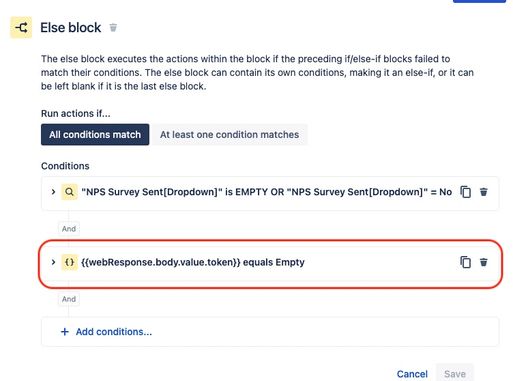The width and height of the screenshot is (513, 381).
Task: Open the webResponse token equals Empty row
Action: click(x=270, y=262)
